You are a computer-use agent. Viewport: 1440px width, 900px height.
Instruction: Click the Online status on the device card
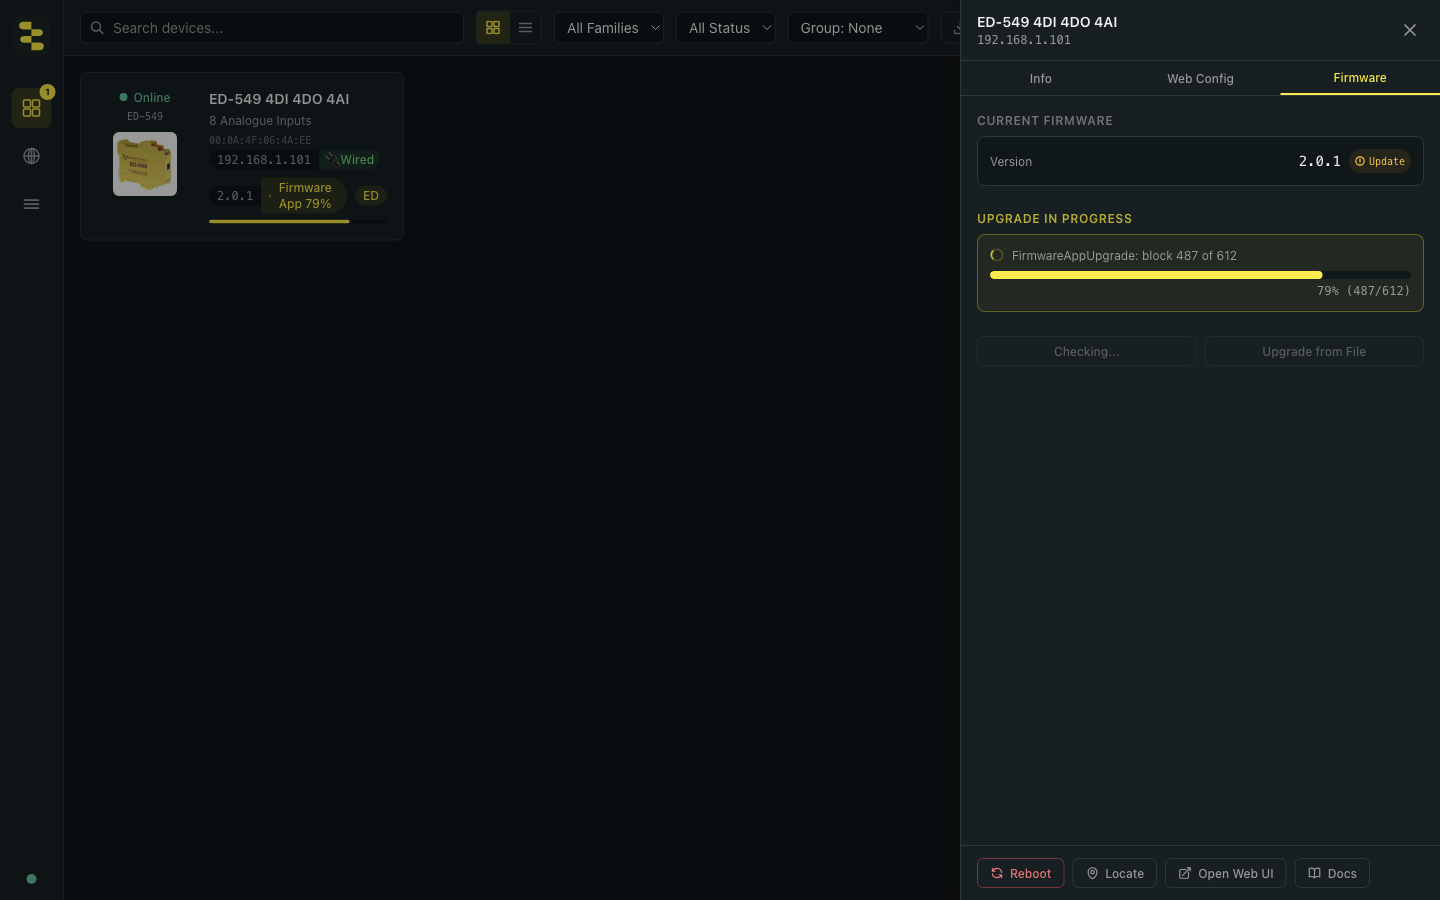[145, 98]
